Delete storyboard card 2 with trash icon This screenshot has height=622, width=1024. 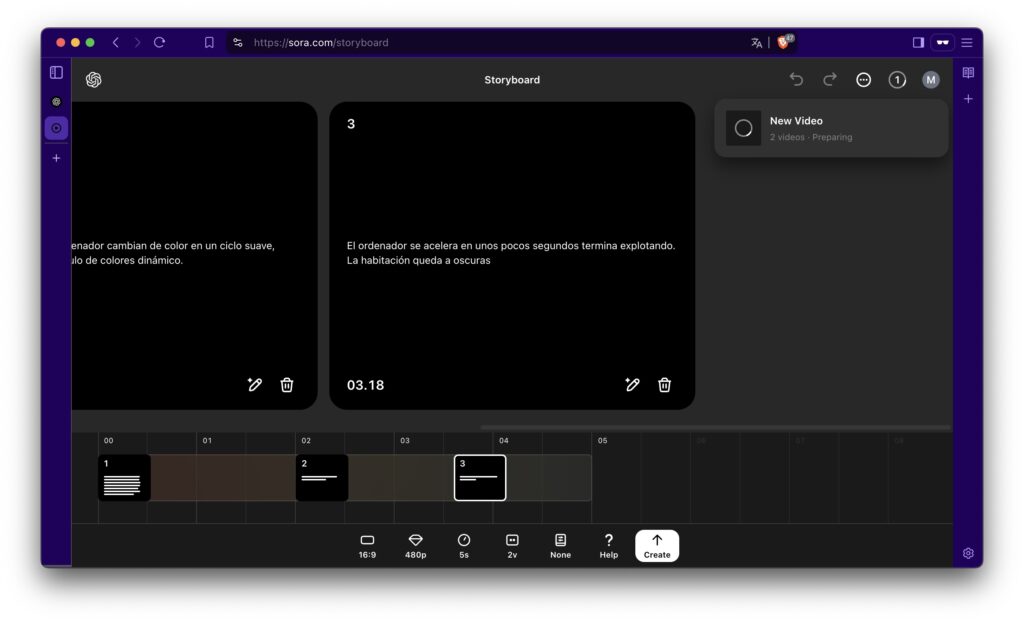(287, 385)
